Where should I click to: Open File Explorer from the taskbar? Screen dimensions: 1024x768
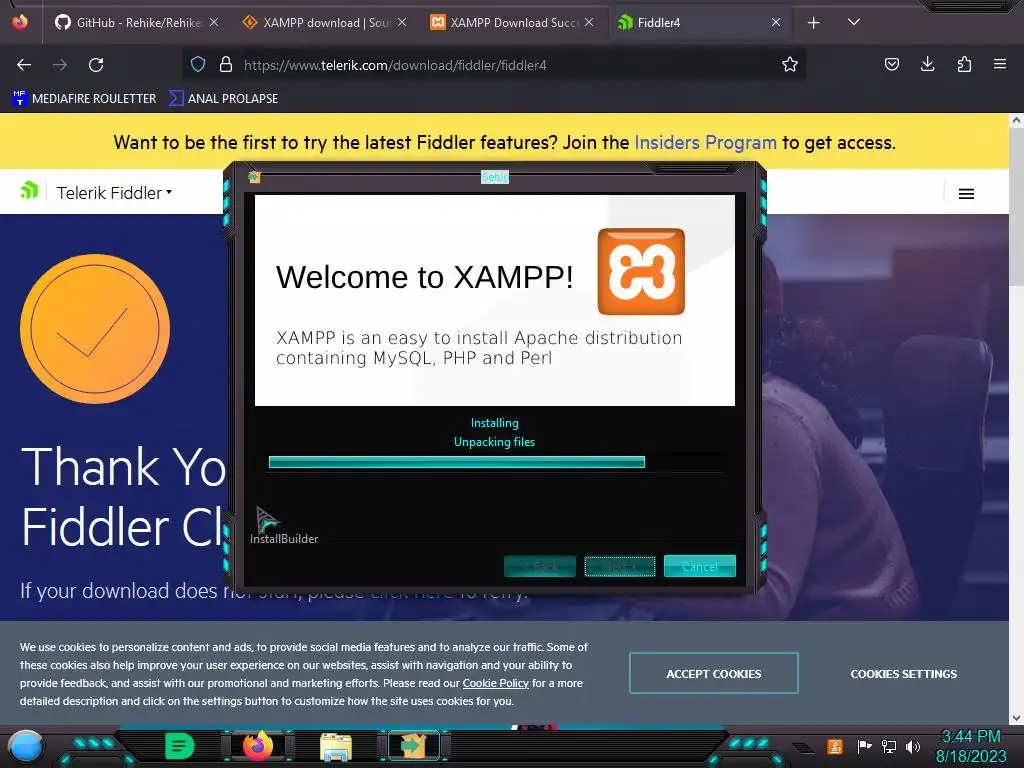336,746
